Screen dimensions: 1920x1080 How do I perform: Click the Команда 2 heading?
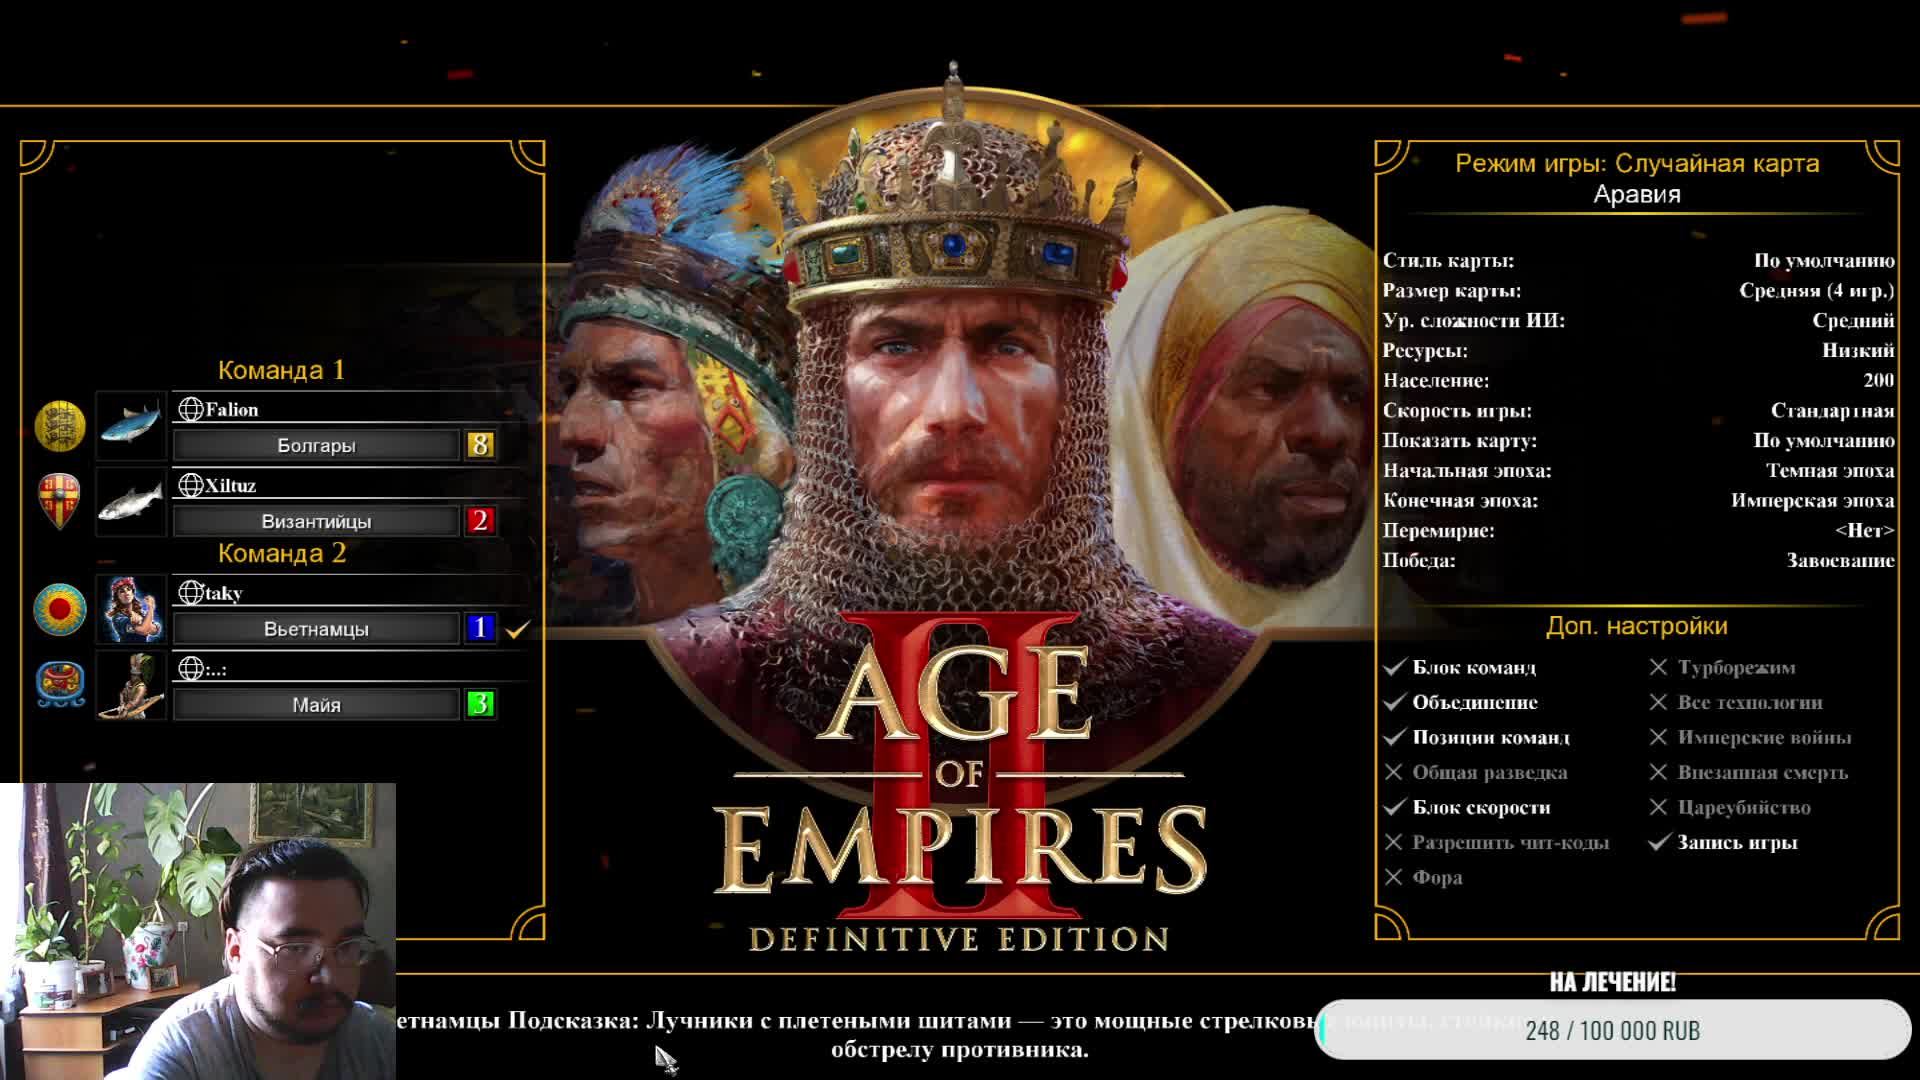281,553
